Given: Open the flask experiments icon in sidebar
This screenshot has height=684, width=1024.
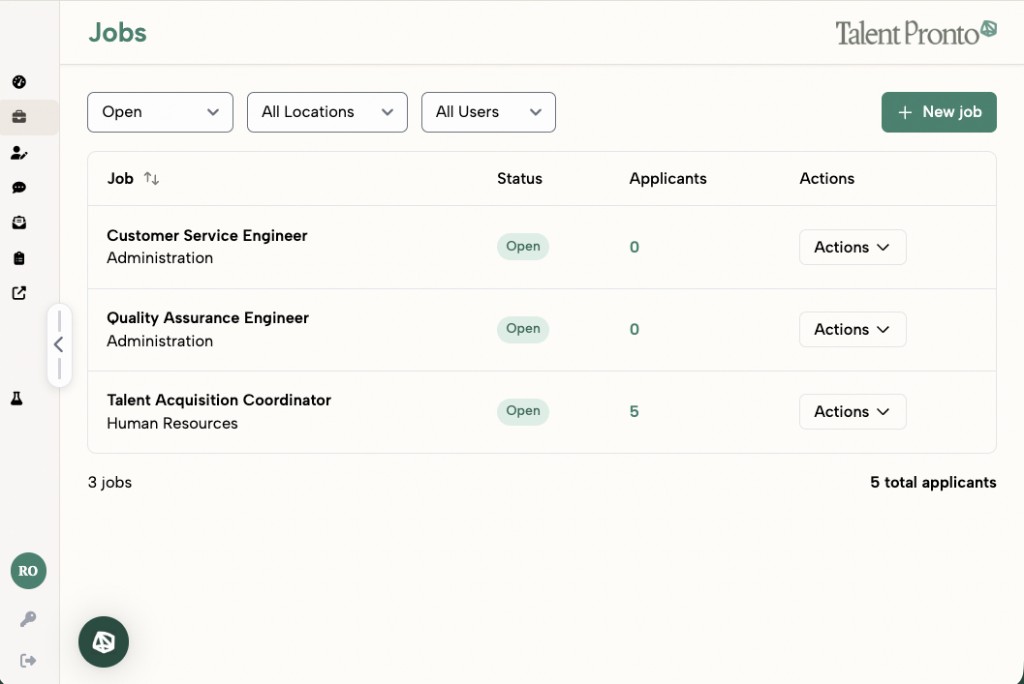Looking at the screenshot, I should (x=17, y=399).
